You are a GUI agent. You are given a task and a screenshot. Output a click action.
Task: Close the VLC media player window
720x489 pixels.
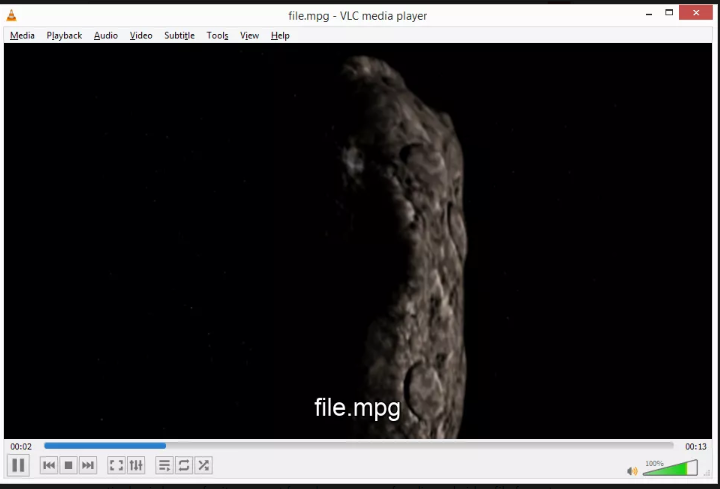click(696, 12)
